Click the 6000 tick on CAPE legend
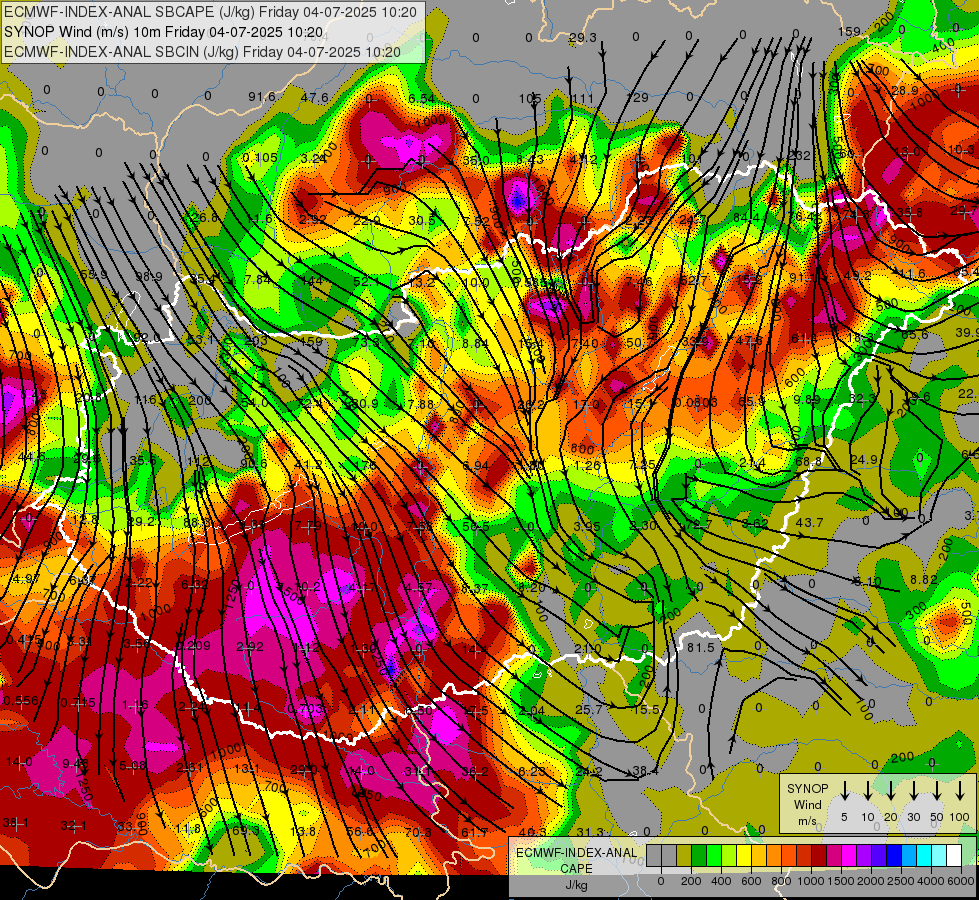Viewport: 979px width, 900px height. point(961,881)
